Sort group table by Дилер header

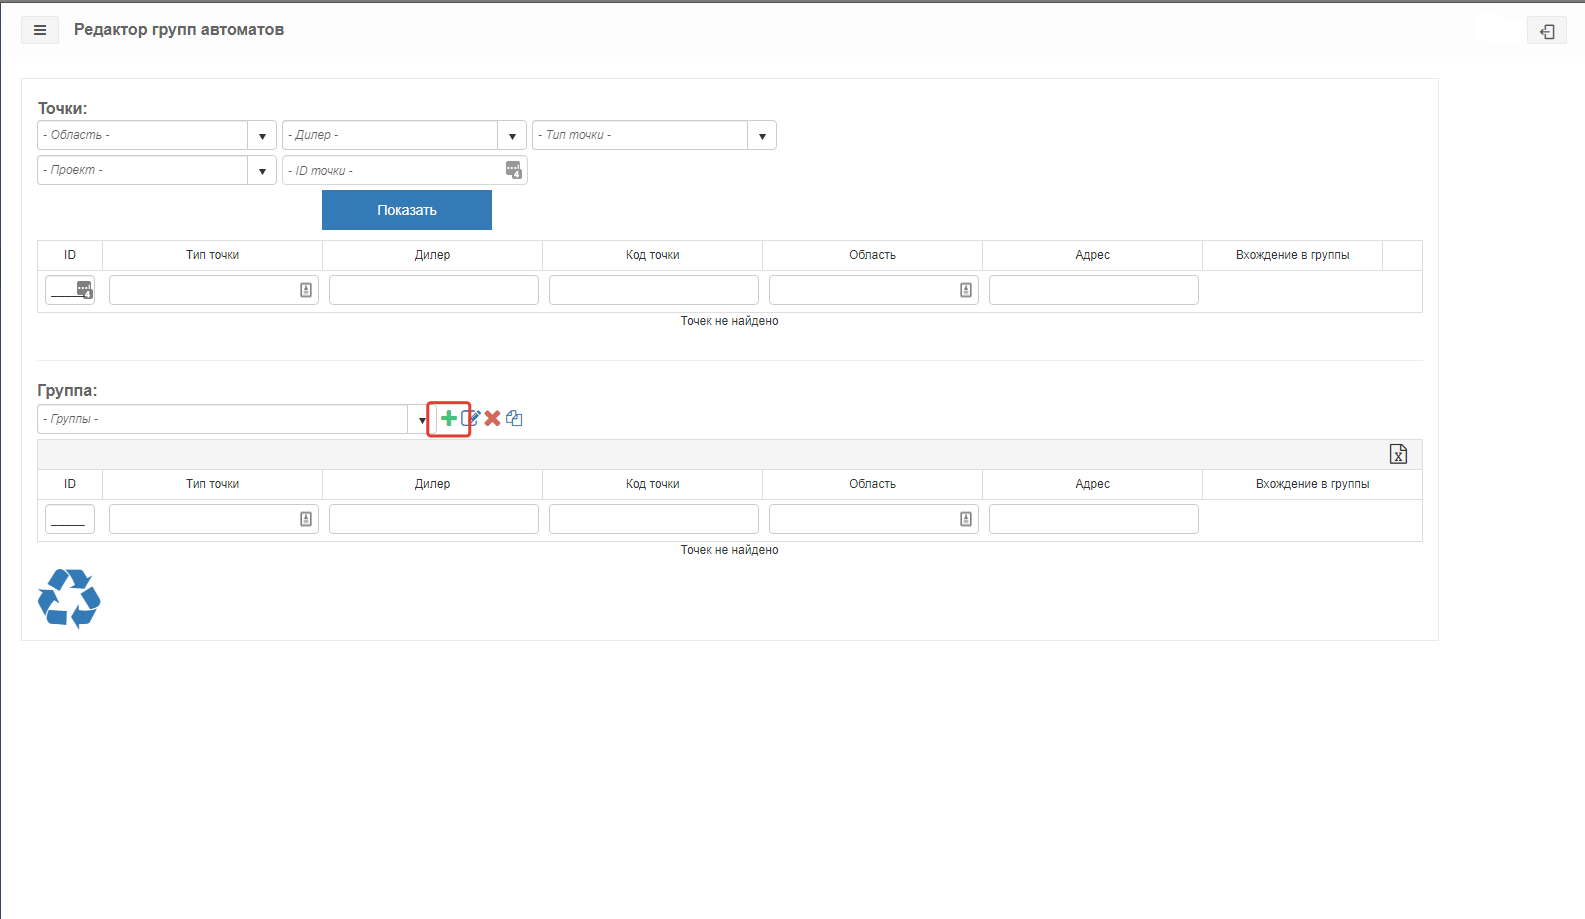[432, 484]
